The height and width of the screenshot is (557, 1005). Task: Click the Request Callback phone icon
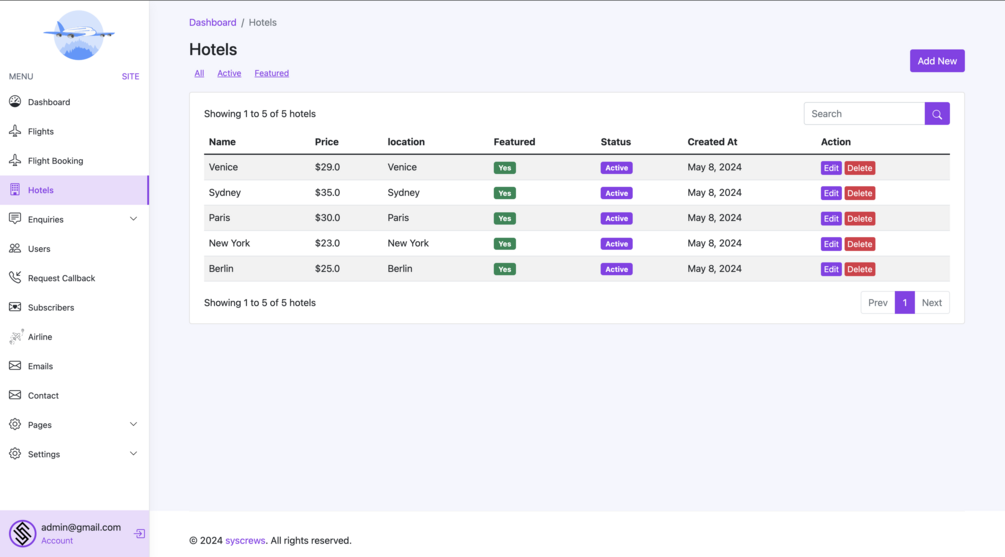coord(15,278)
